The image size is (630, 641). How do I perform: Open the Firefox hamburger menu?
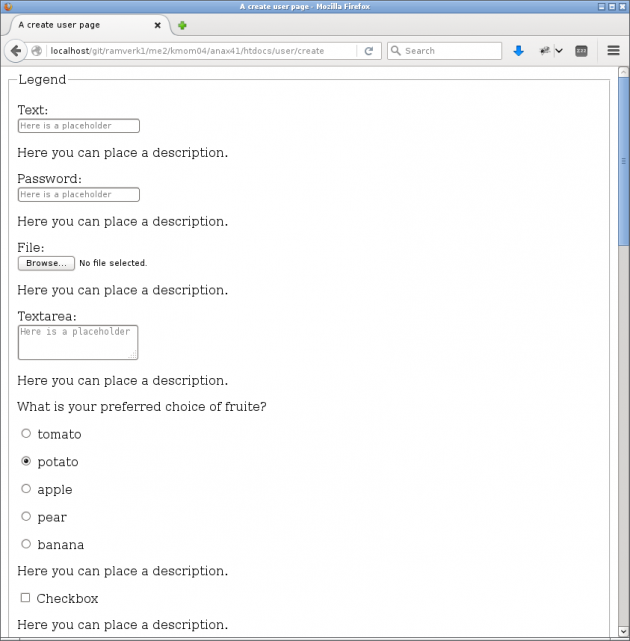point(613,51)
